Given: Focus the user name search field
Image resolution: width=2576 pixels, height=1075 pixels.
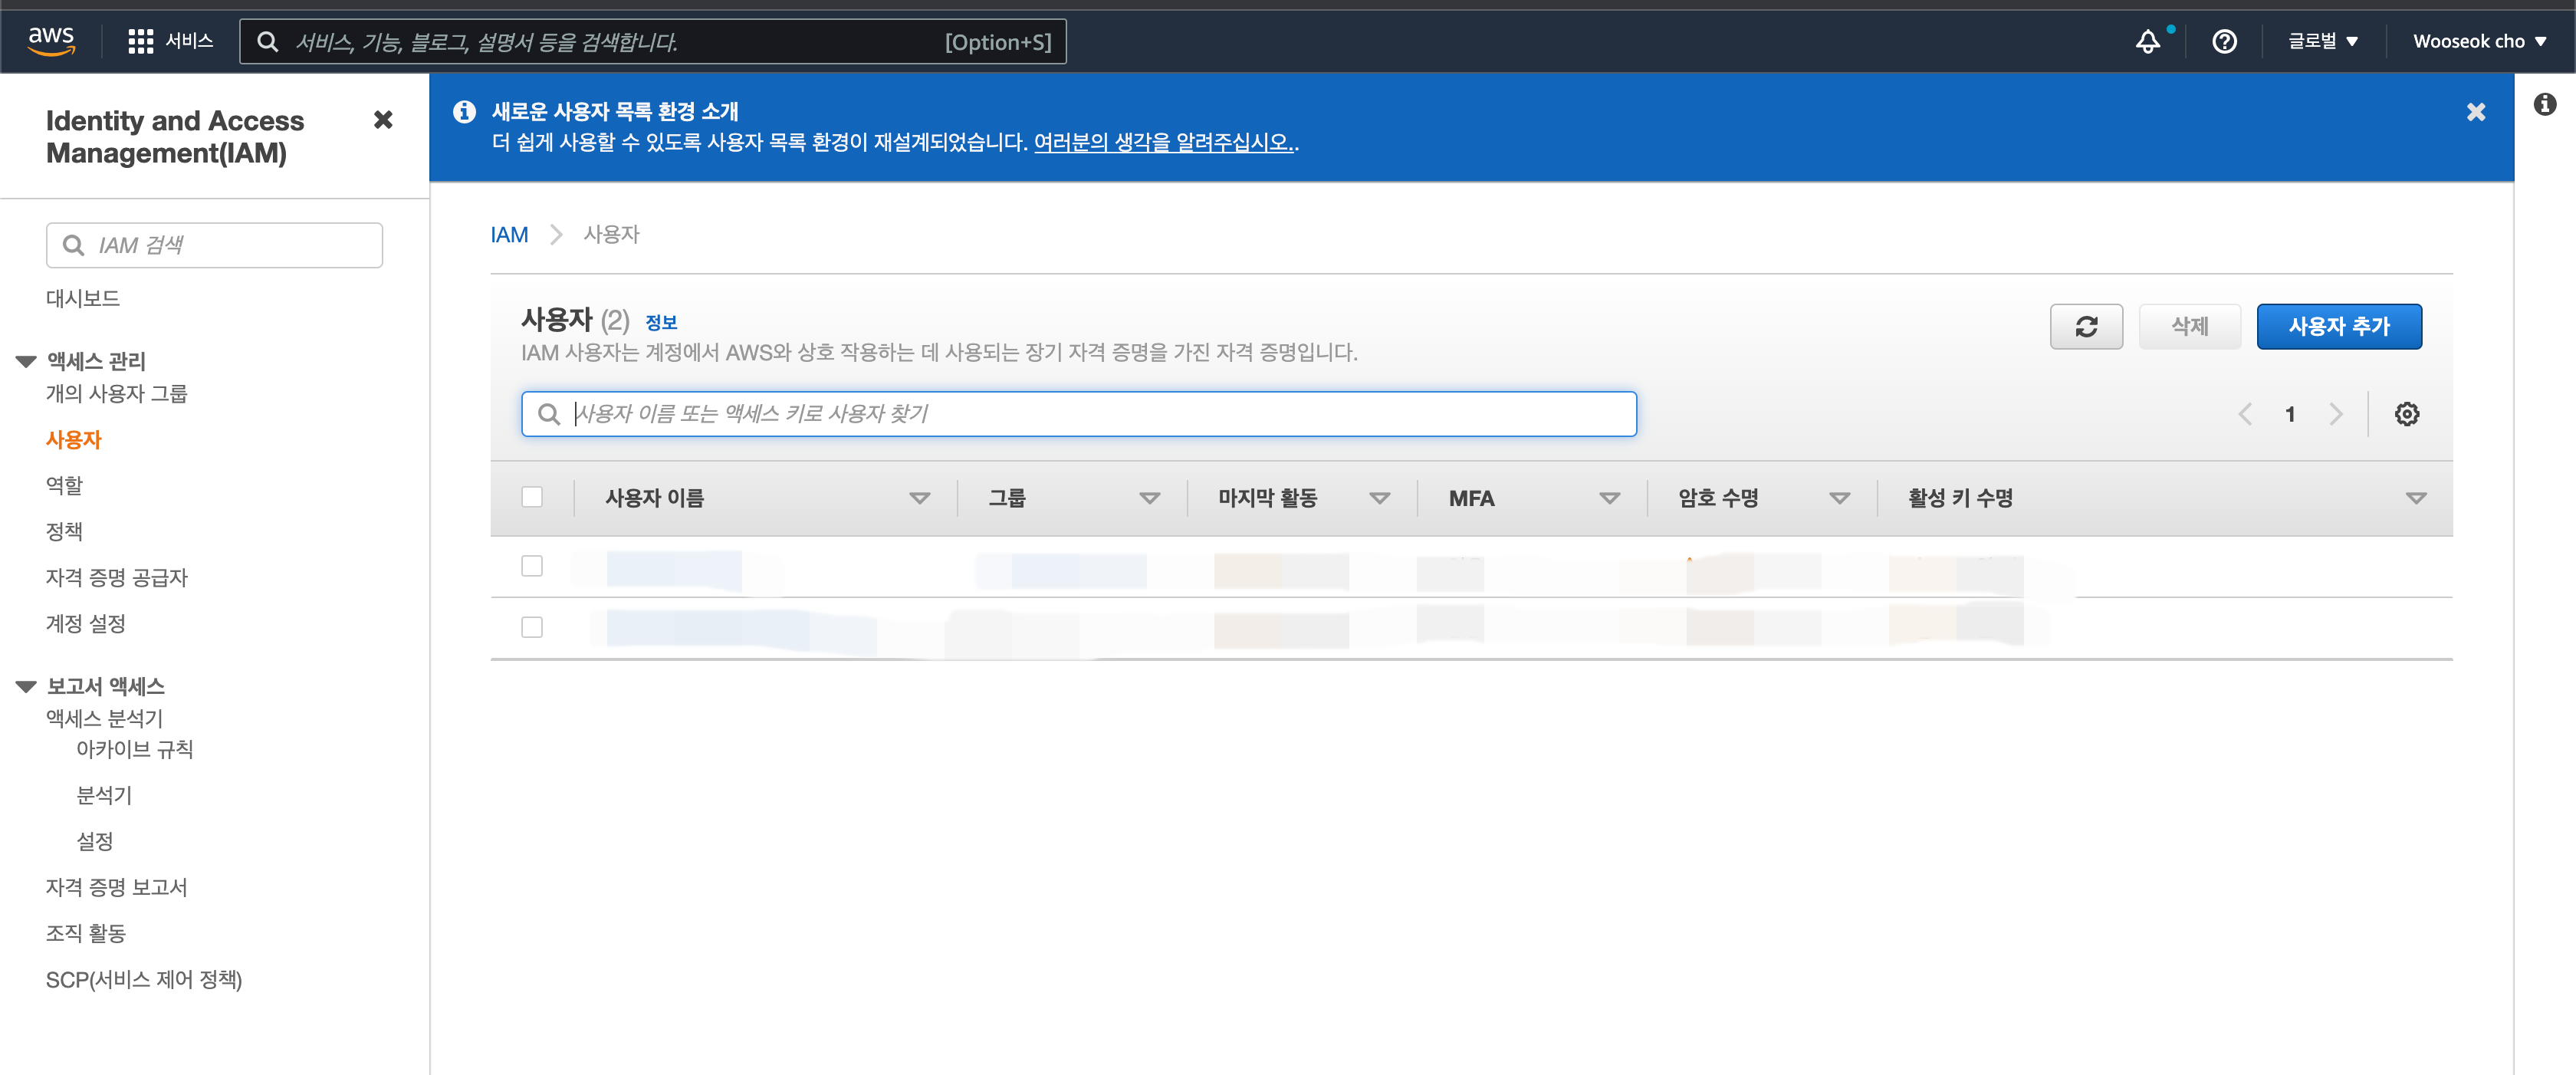Looking at the screenshot, I should (1078, 414).
